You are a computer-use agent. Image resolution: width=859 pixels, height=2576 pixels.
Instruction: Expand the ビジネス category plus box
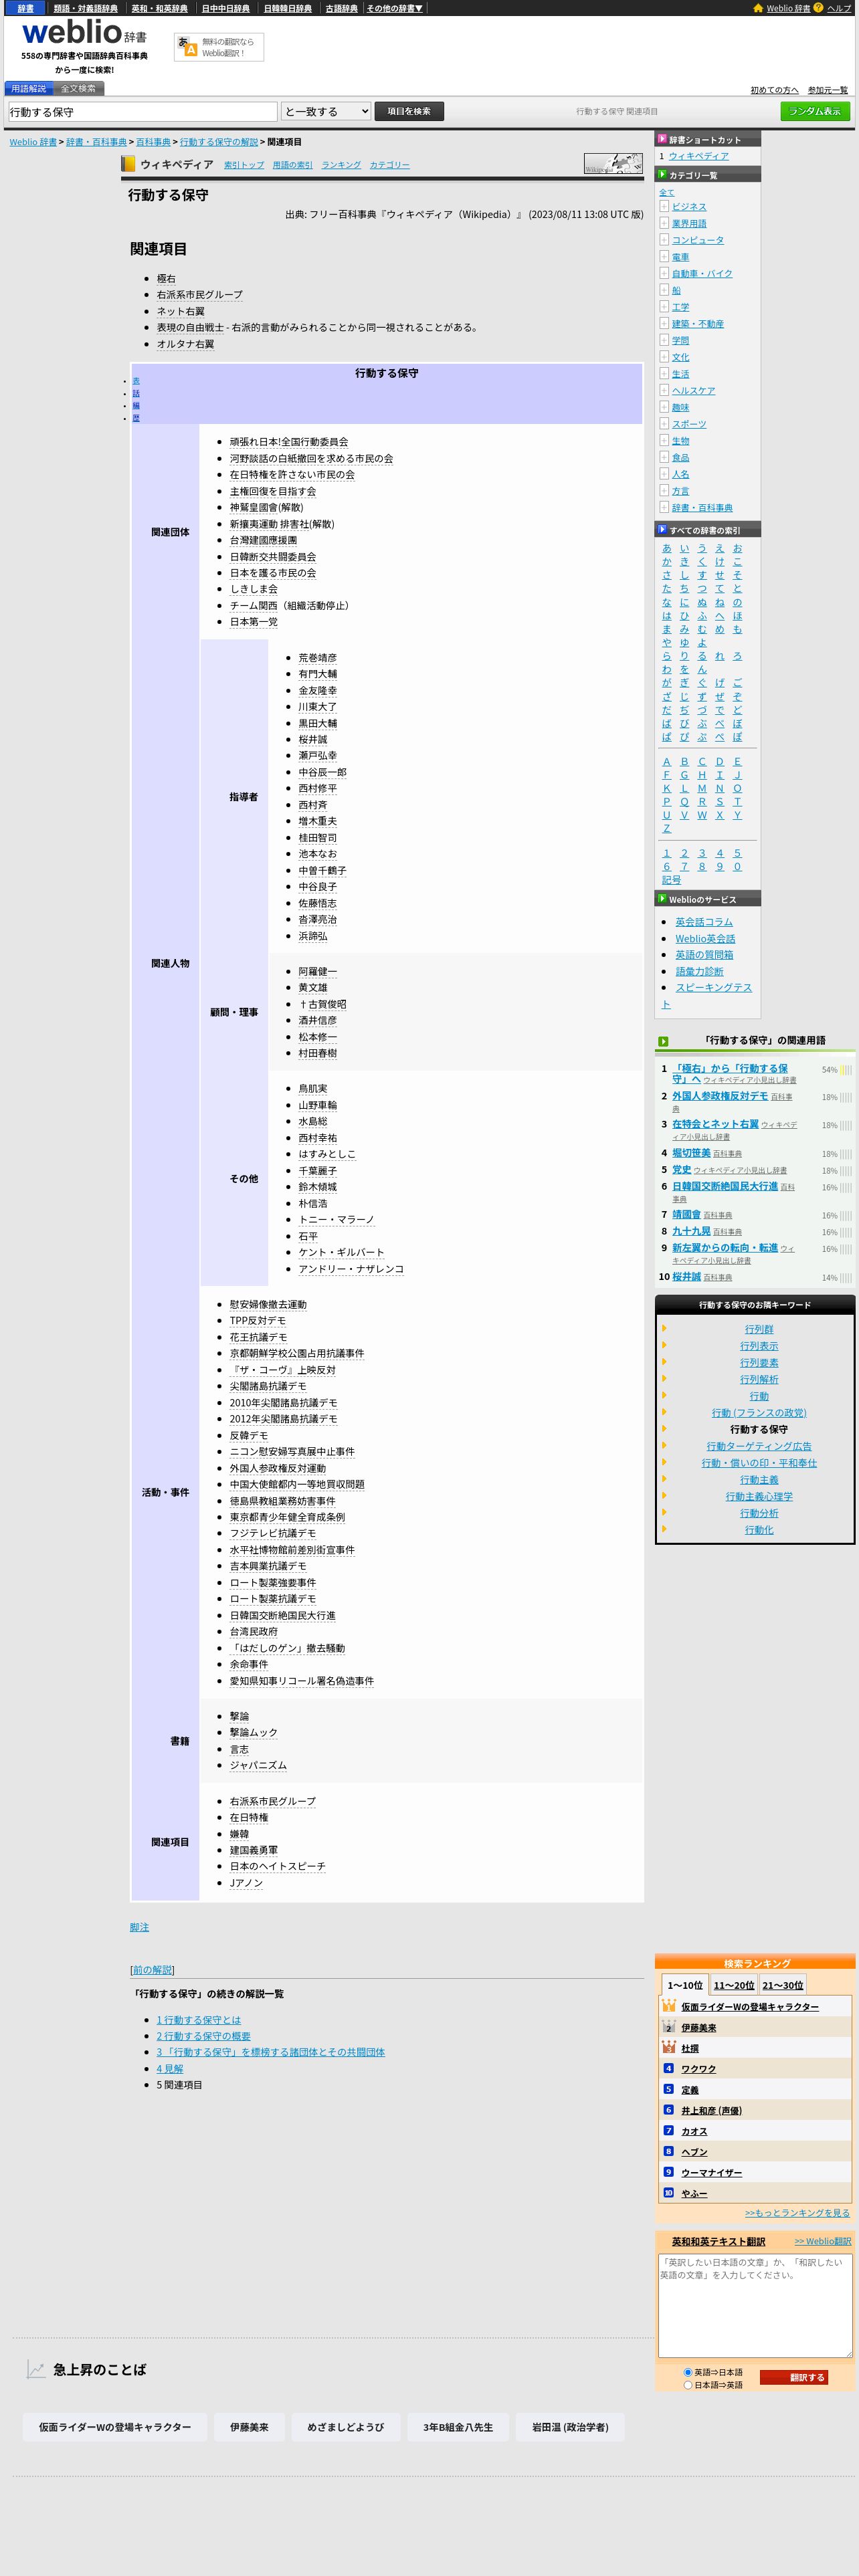664,206
